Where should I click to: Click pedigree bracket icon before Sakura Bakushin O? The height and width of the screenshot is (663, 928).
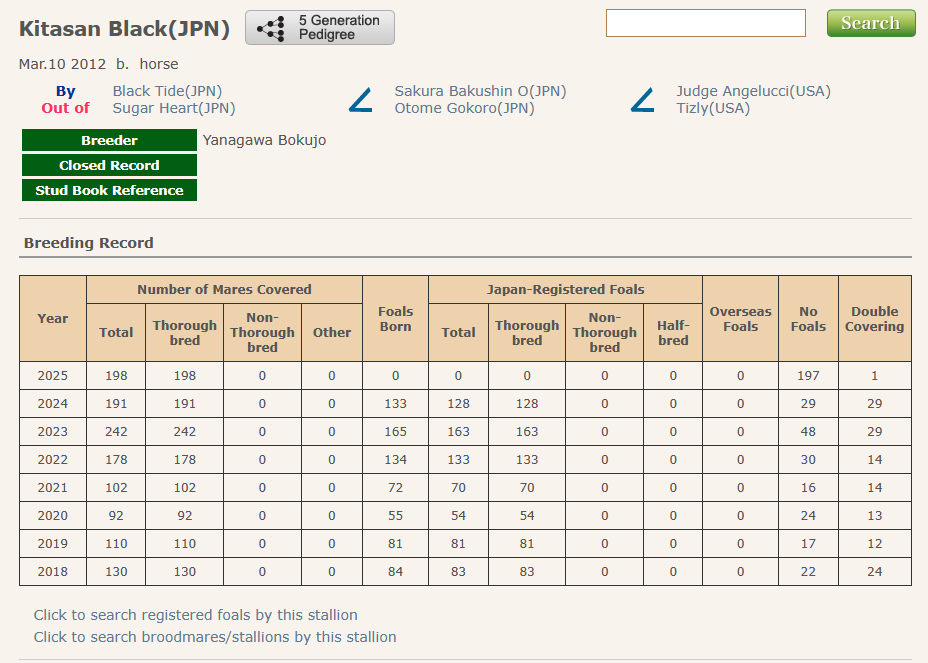[360, 100]
